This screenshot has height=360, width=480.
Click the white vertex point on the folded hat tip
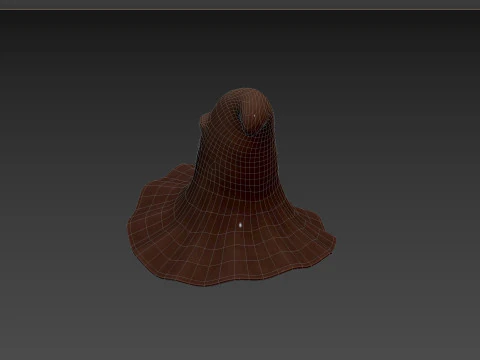tap(255, 116)
